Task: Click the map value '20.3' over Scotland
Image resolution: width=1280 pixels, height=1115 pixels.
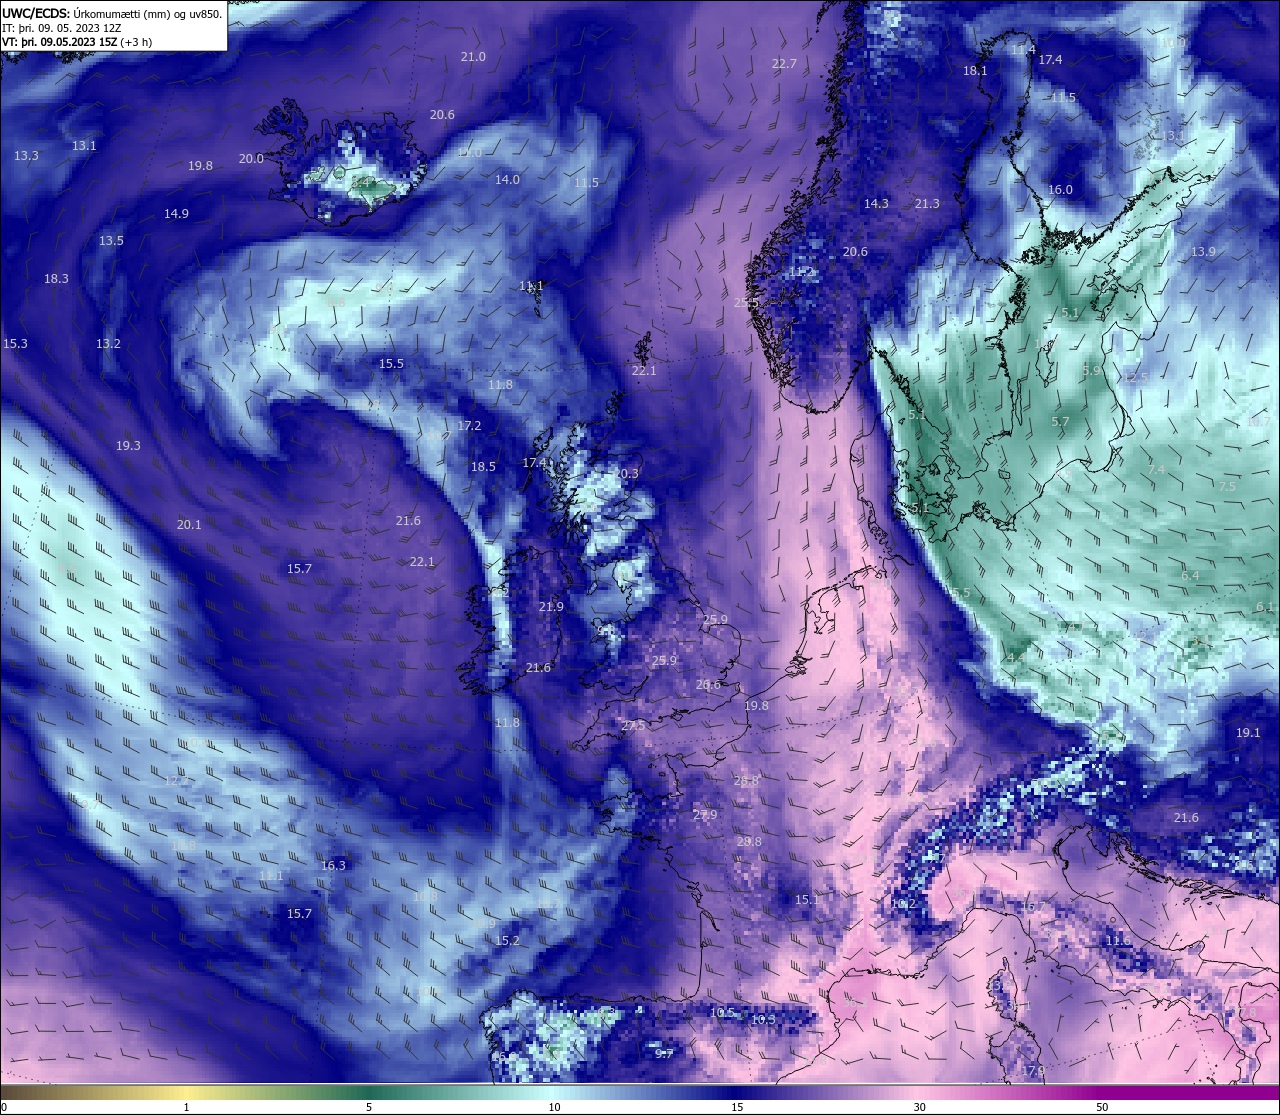Action: click(x=626, y=474)
